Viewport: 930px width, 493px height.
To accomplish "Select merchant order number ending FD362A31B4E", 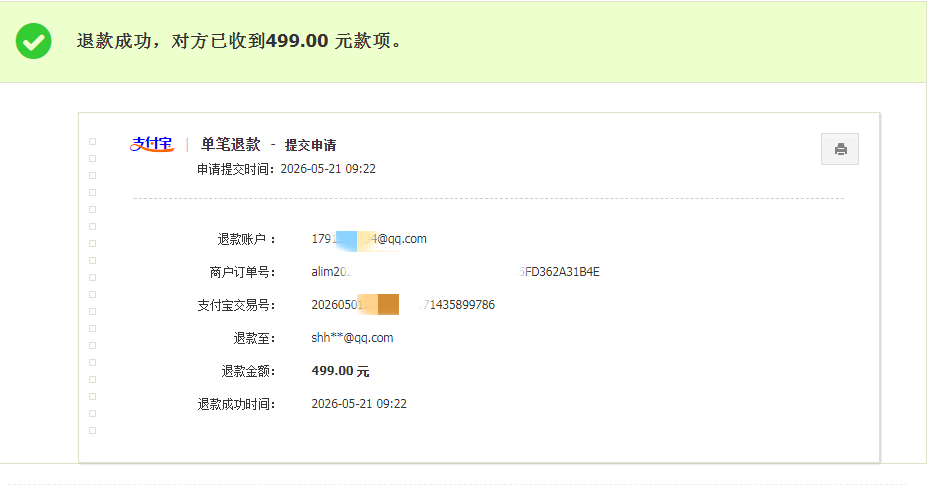I will [456, 272].
